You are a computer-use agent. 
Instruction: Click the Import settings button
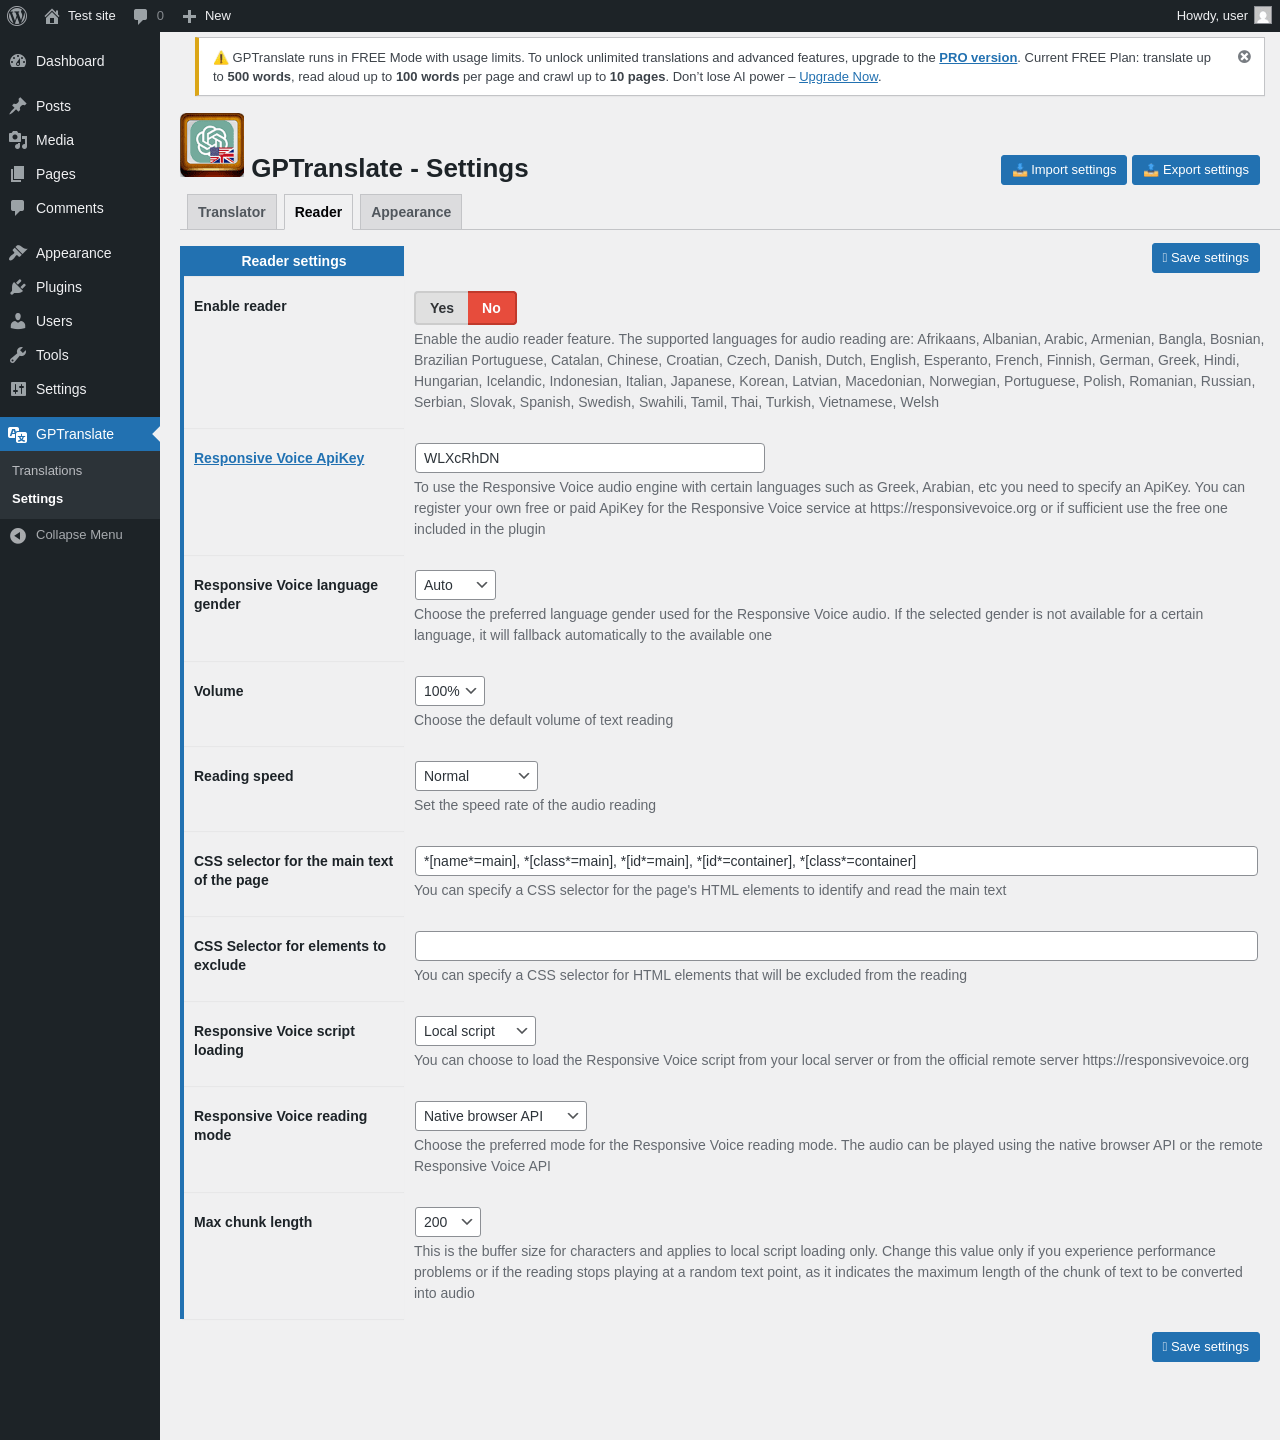1064,170
